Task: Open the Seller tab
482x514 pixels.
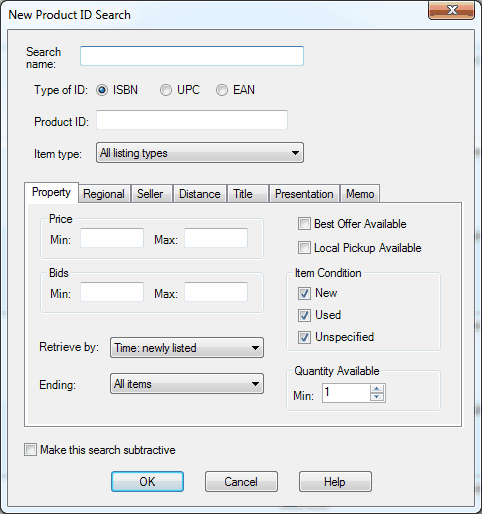Action: click(150, 194)
